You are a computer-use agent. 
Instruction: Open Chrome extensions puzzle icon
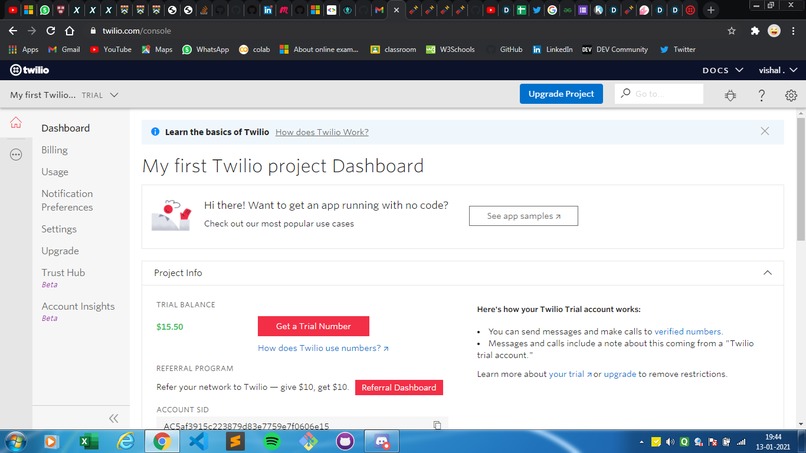coord(755,31)
